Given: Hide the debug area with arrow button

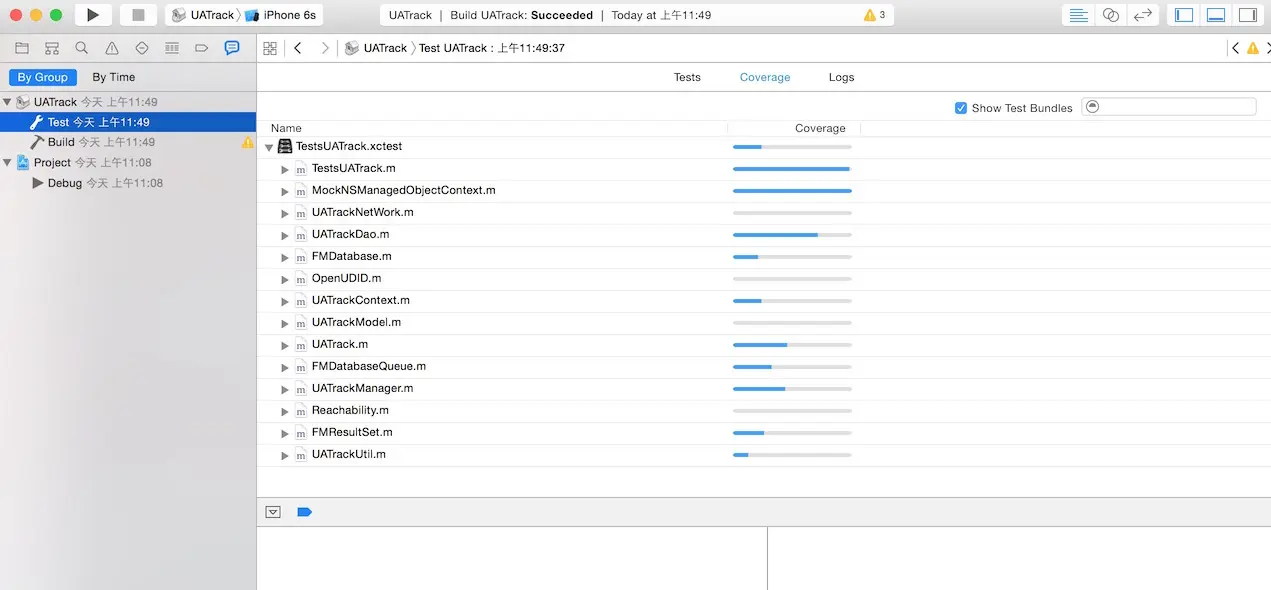Looking at the screenshot, I should click(273, 512).
